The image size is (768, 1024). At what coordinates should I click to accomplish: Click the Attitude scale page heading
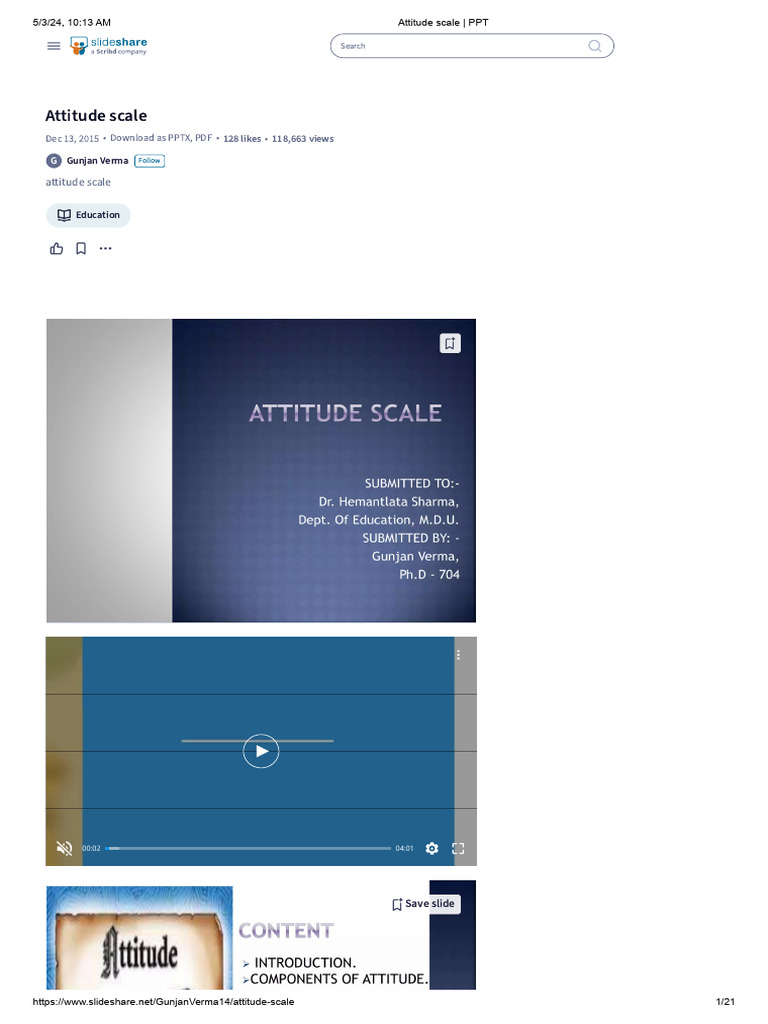[x=96, y=116]
